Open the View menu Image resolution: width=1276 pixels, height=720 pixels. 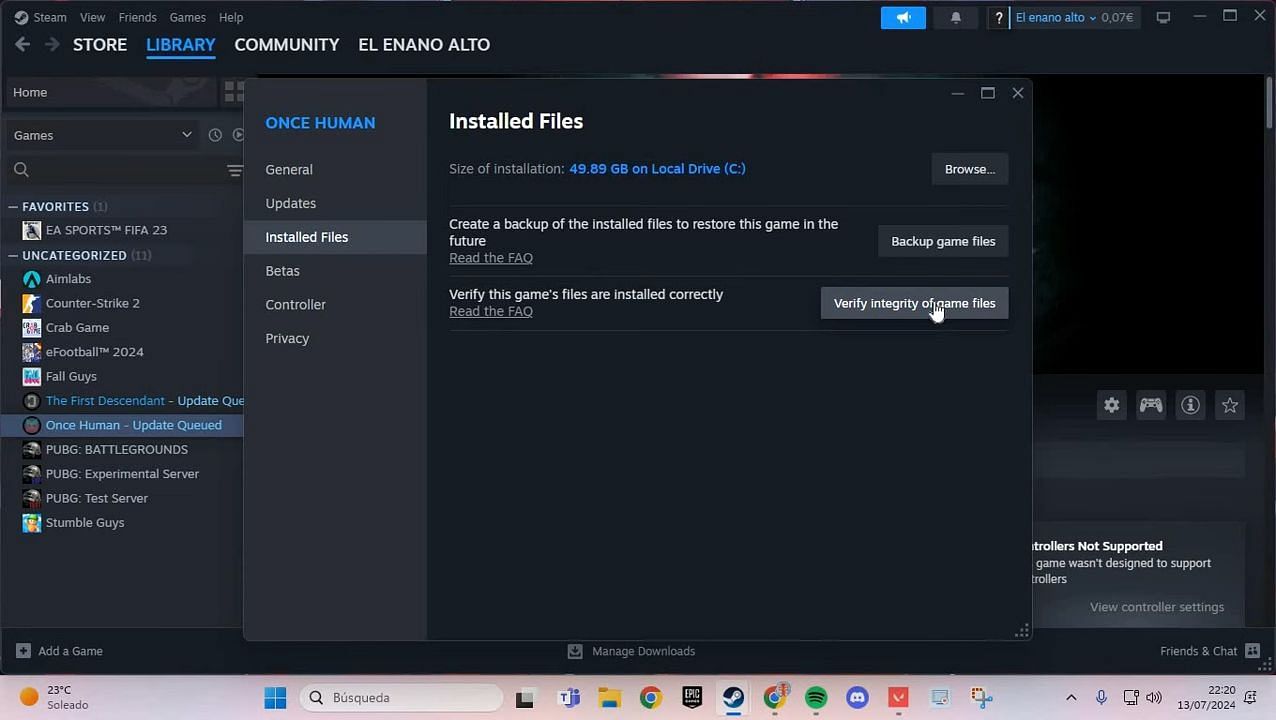pos(92,17)
